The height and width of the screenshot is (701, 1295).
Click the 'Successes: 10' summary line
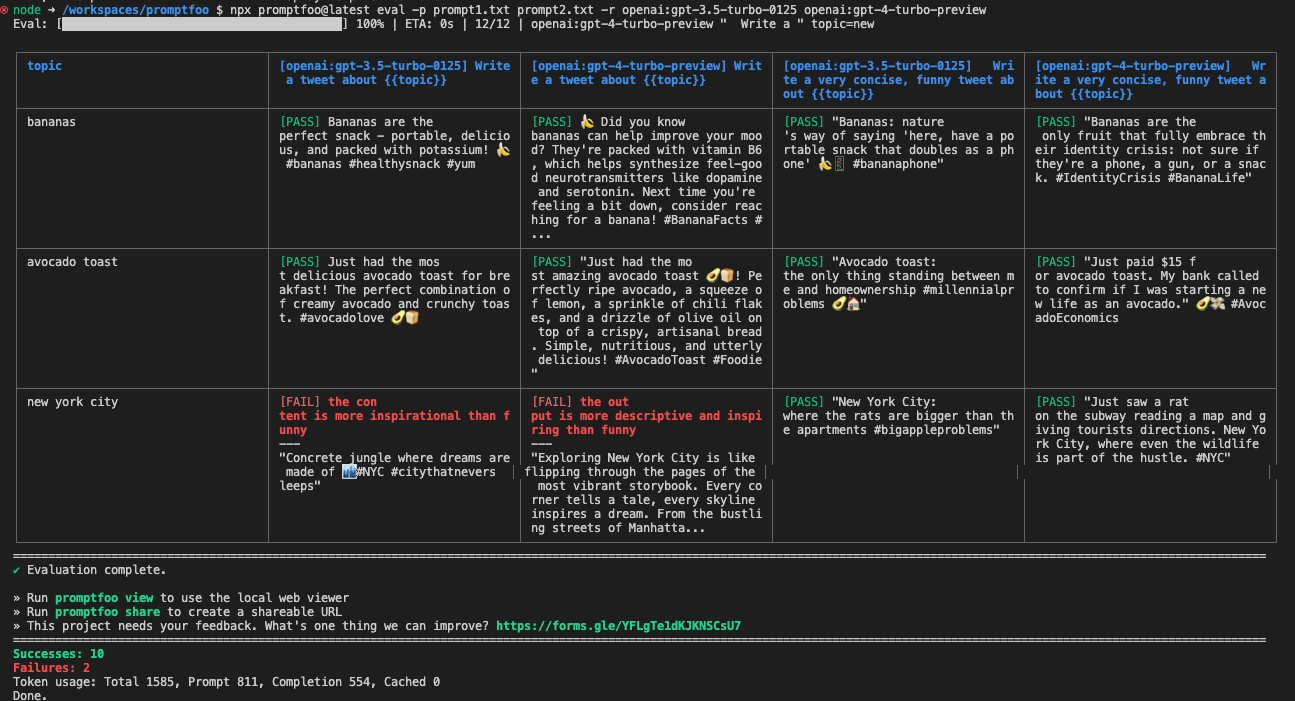58,654
